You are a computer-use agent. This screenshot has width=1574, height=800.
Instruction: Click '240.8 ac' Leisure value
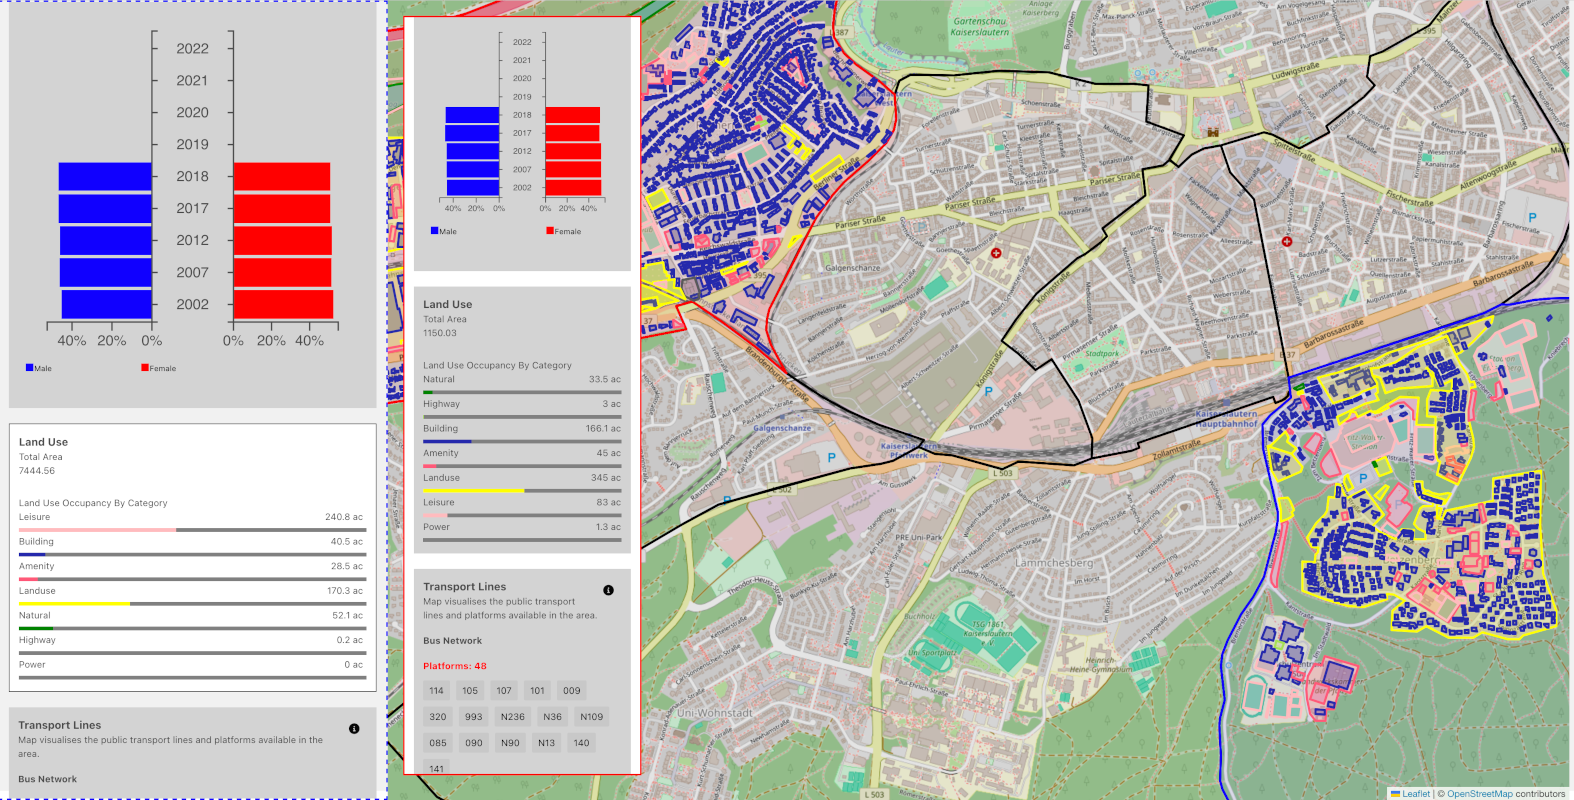tap(344, 517)
